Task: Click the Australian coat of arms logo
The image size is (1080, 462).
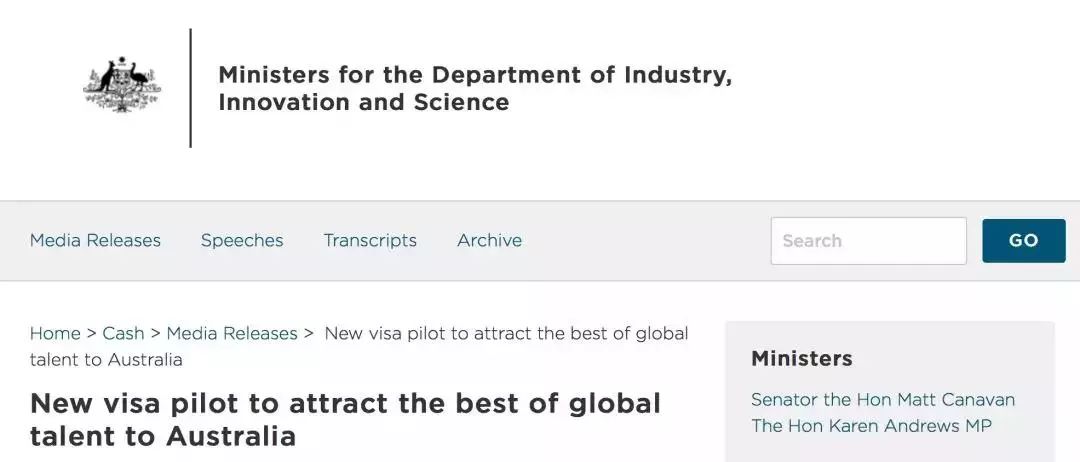Action: [x=122, y=85]
